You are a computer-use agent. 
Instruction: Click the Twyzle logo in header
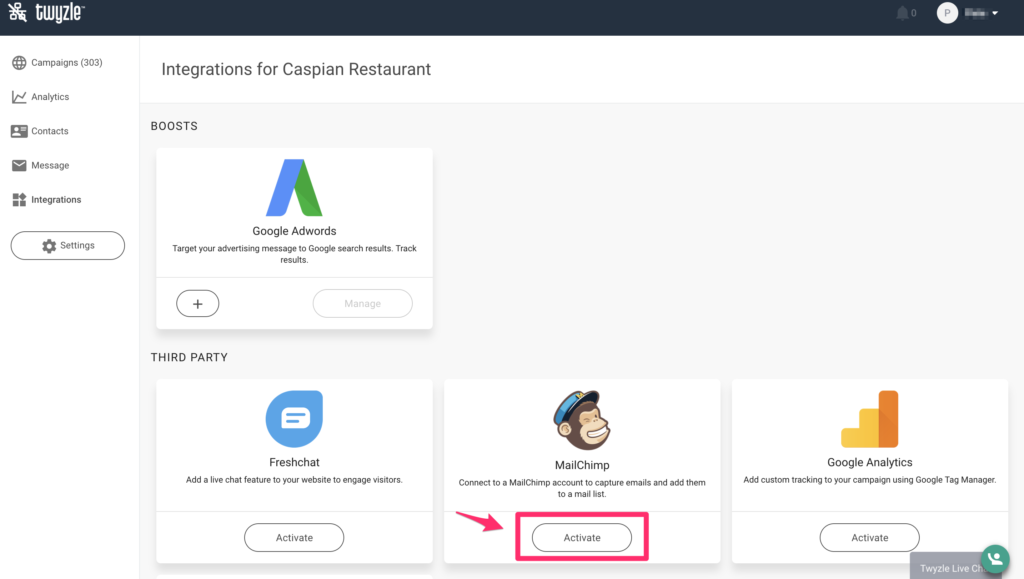pyautogui.click(x=46, y=13)
